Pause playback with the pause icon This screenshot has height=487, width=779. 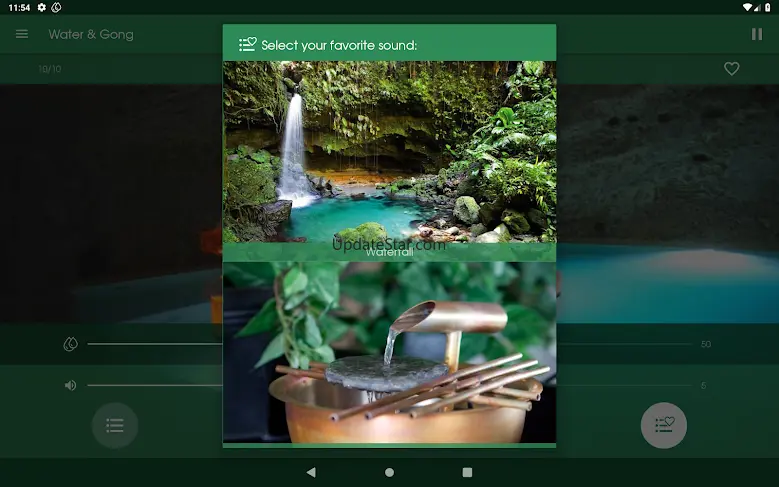click(757, 34)
